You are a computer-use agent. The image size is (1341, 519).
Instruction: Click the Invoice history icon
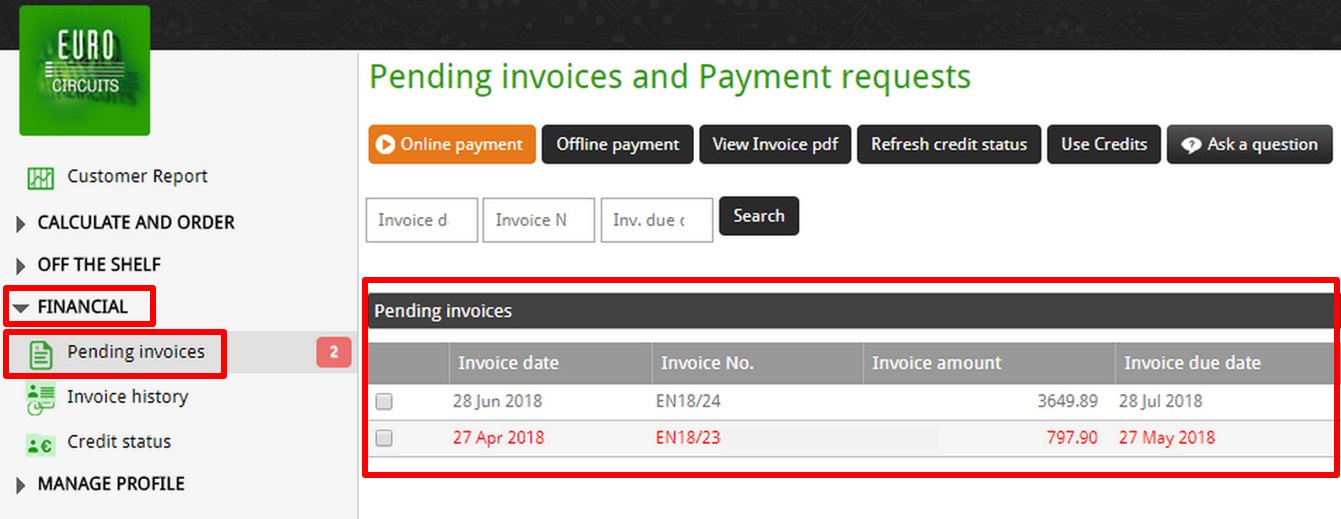tap(40, 398)
